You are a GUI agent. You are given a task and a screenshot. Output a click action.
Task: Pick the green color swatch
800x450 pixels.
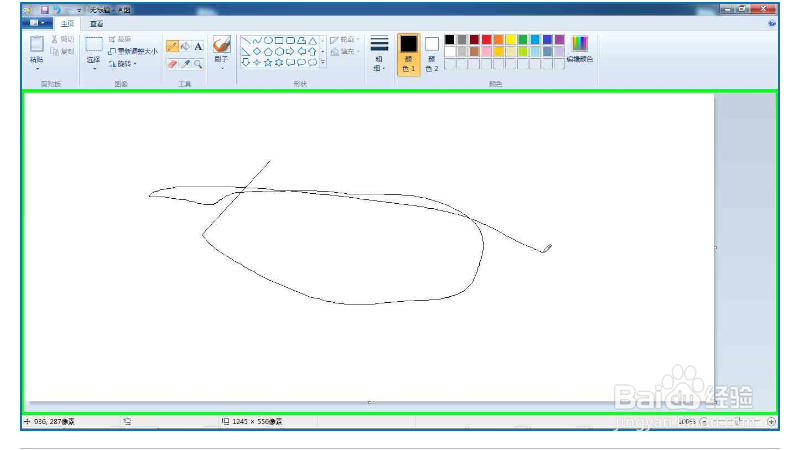point(523,39)
